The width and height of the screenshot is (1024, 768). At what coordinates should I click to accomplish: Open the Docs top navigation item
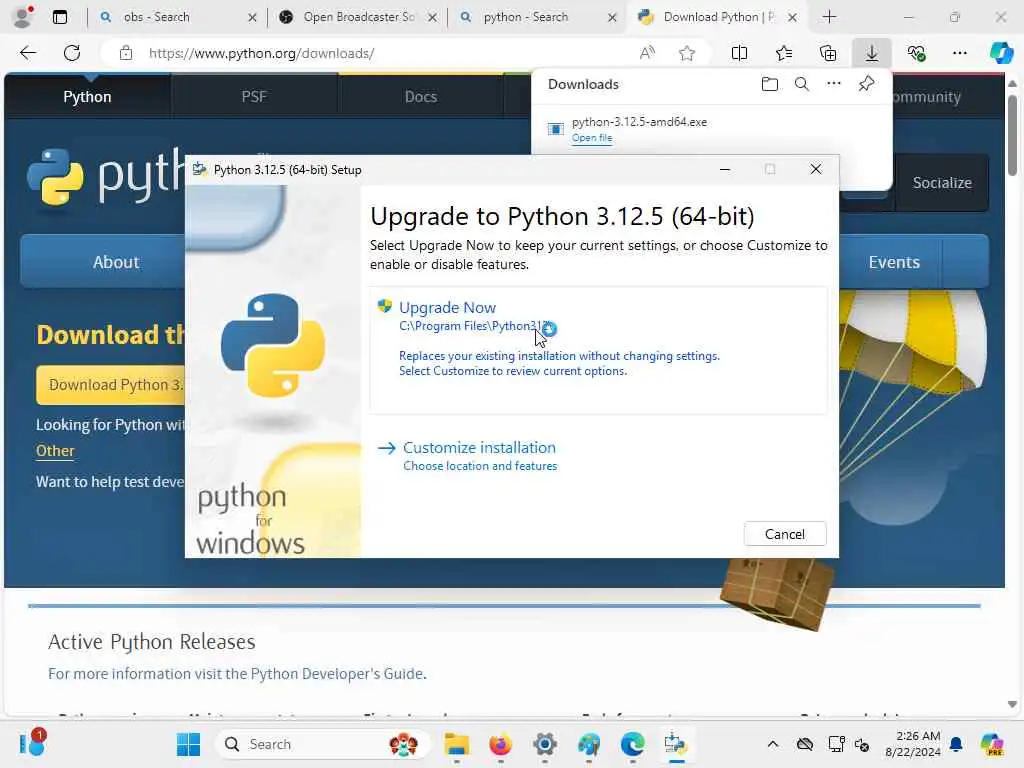(x=421, y=97)
